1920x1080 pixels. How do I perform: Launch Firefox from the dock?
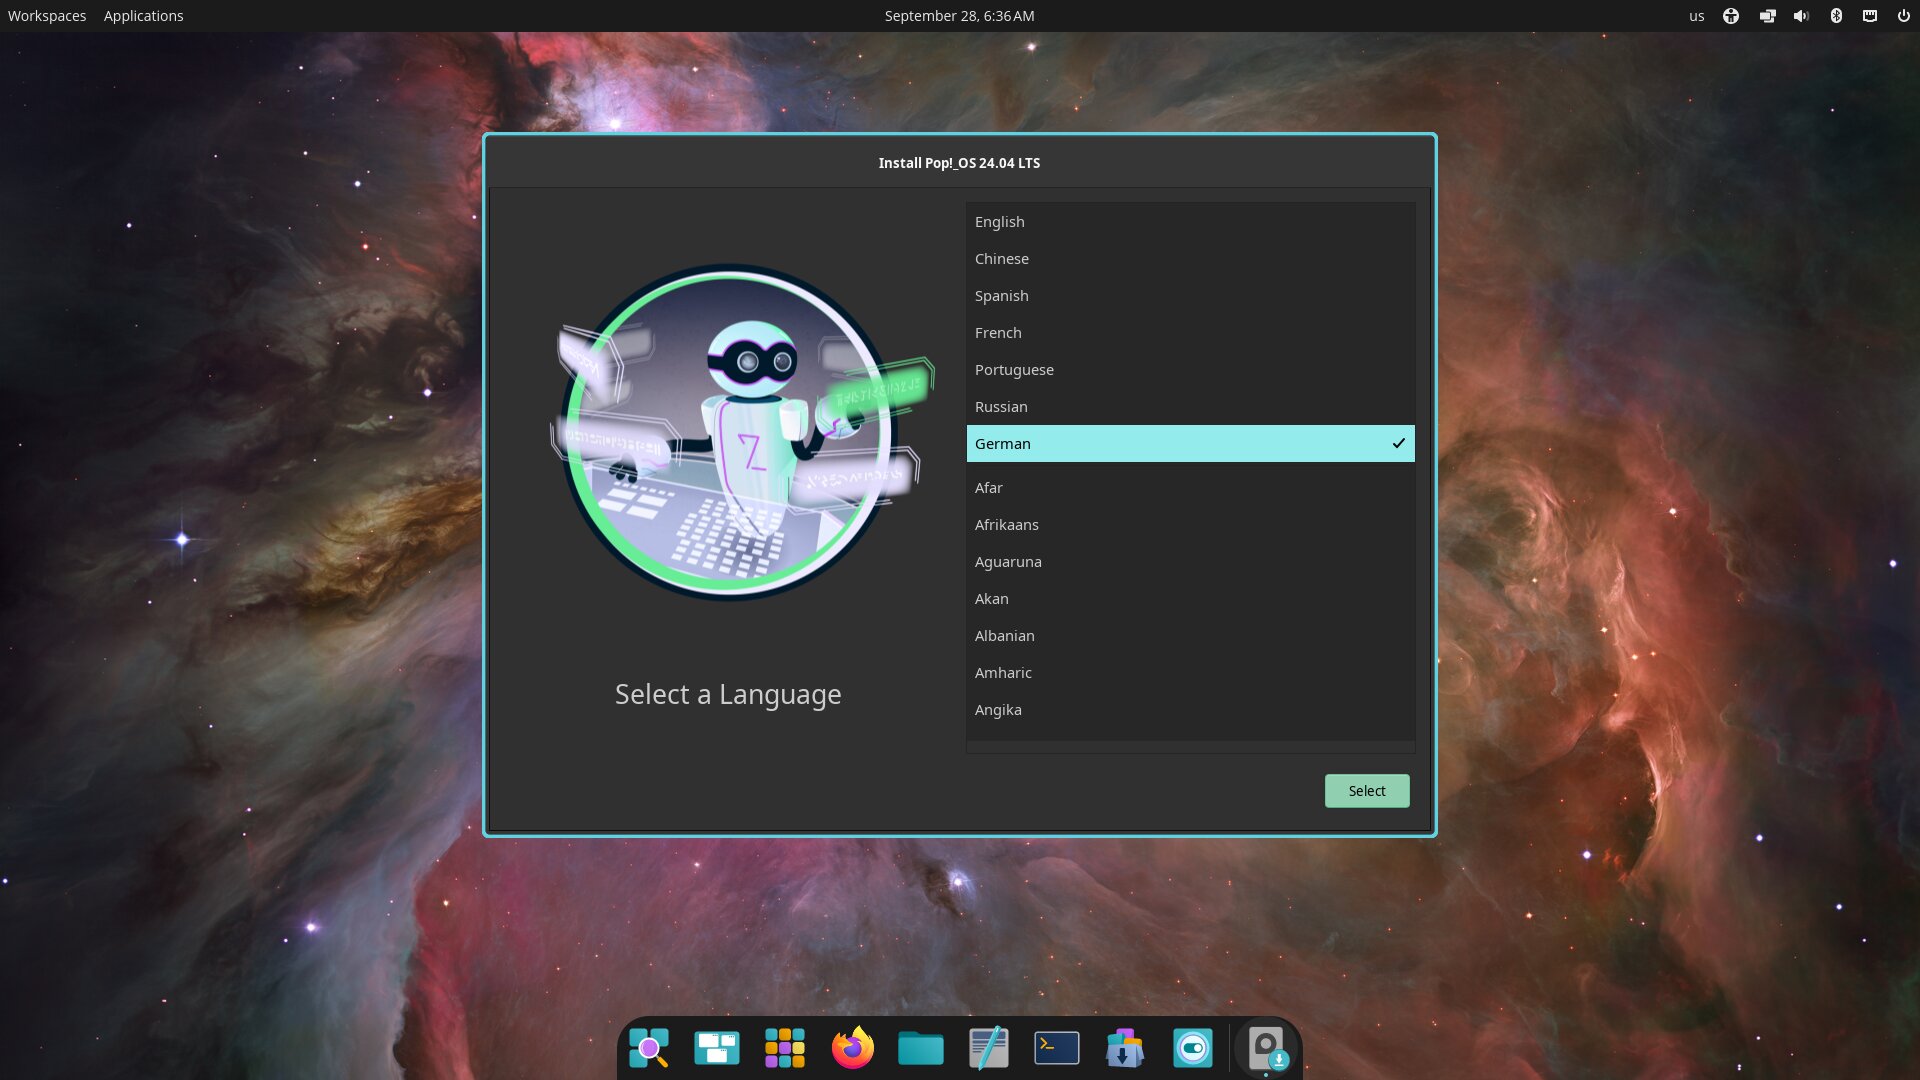[x=853, y=1048]
